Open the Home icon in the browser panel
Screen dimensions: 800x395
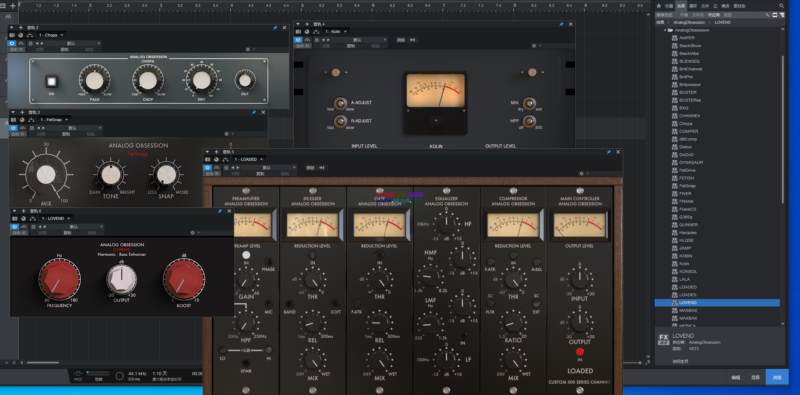click(x=659, y=6)
